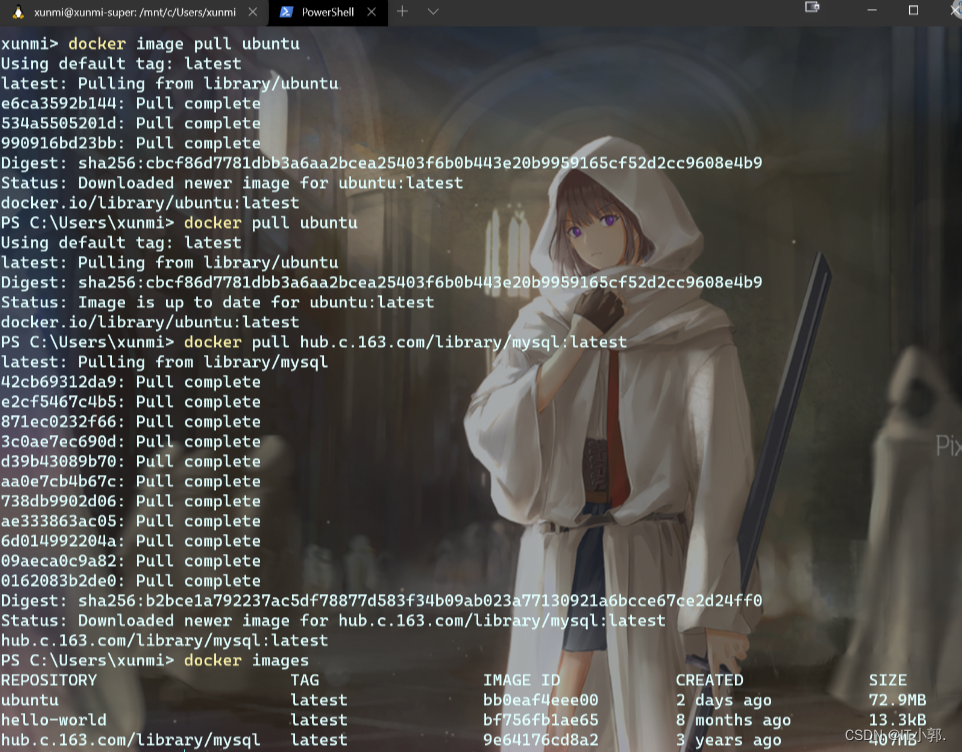This screenshot has height=752, width=962.
Task: Maximize the terminal window
Action: [x=914, y=10]
